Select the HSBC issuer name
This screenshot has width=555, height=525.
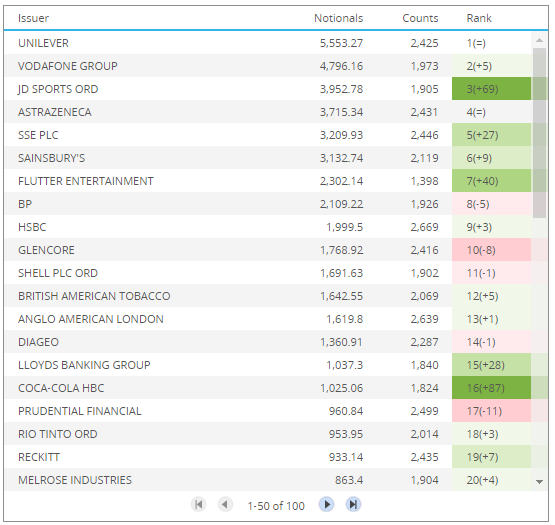(x=32, y=227)
